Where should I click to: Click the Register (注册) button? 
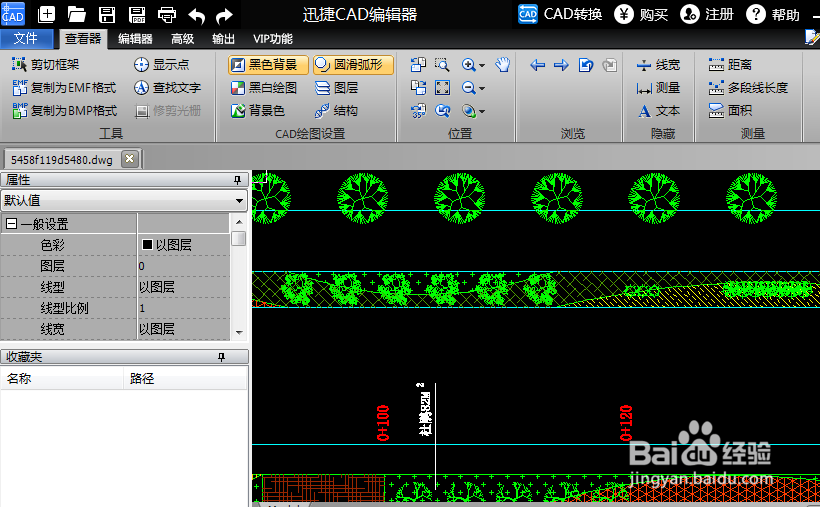pyautogui.click(x=707, y=14)
